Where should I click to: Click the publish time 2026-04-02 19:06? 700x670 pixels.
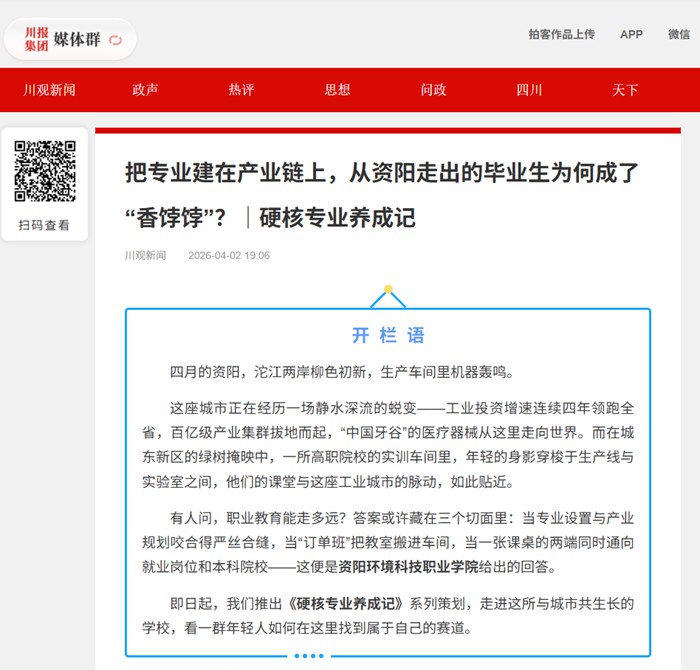[229, 255]
